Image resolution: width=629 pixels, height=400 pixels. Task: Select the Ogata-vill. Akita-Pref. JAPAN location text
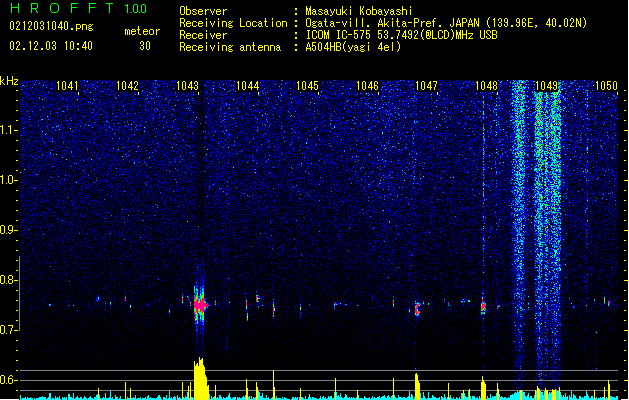point(446,23)
